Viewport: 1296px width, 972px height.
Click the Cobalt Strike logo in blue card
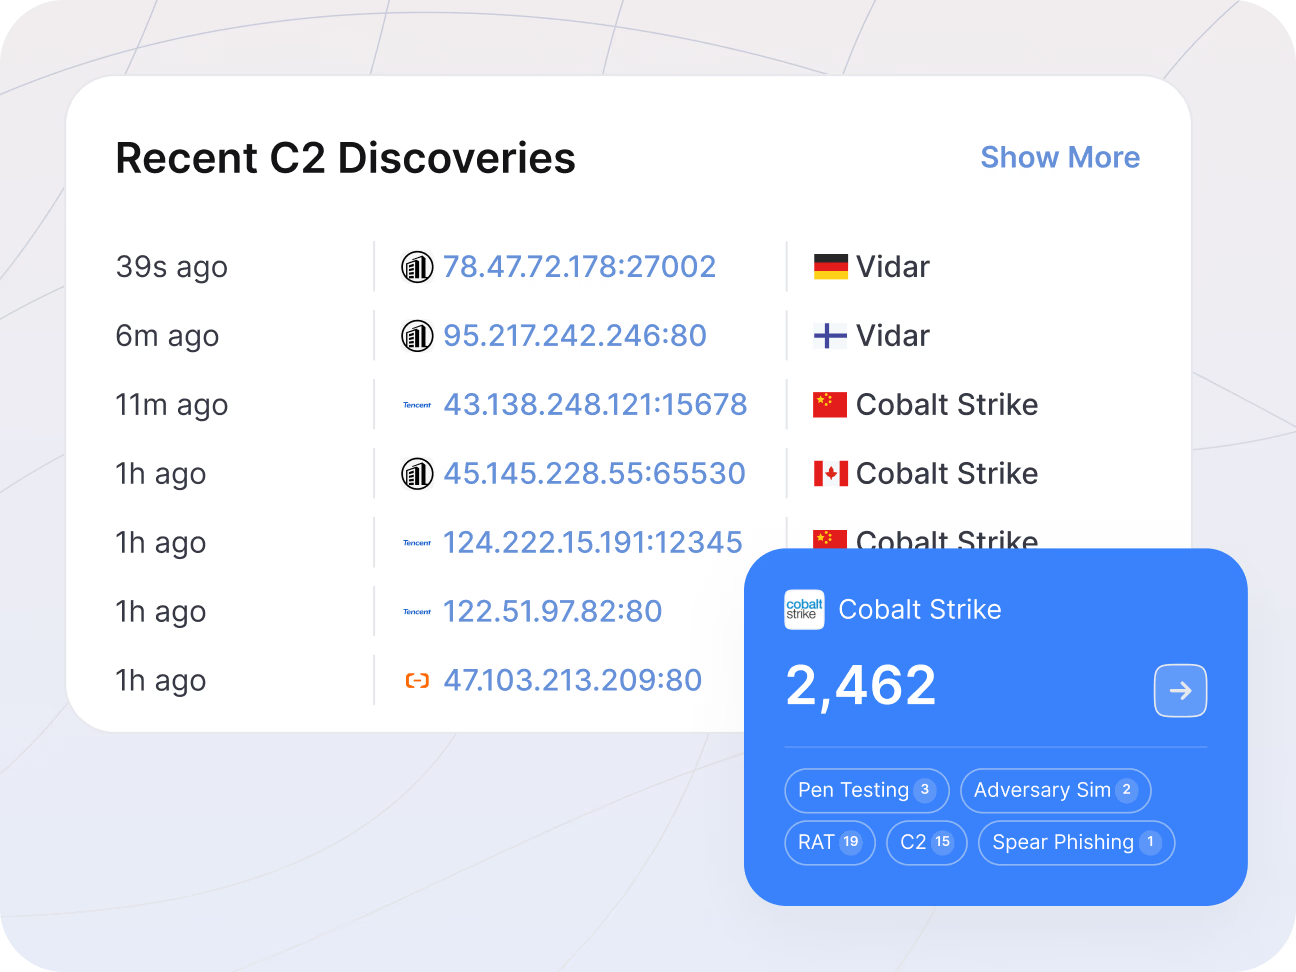[x=804, y=609]
